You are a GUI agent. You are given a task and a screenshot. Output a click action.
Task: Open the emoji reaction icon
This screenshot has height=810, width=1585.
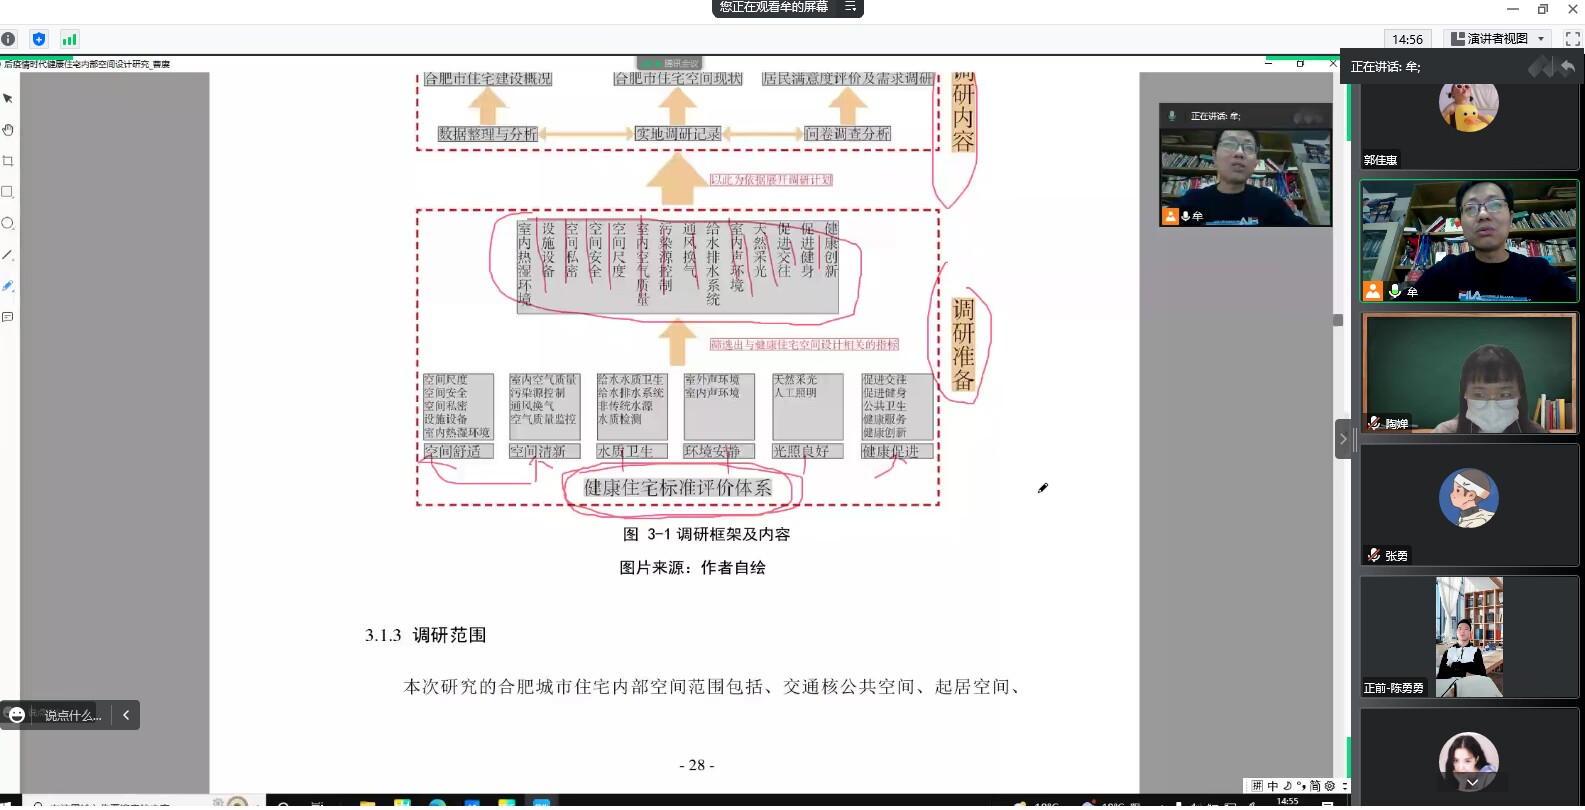[x=17, y=715]
